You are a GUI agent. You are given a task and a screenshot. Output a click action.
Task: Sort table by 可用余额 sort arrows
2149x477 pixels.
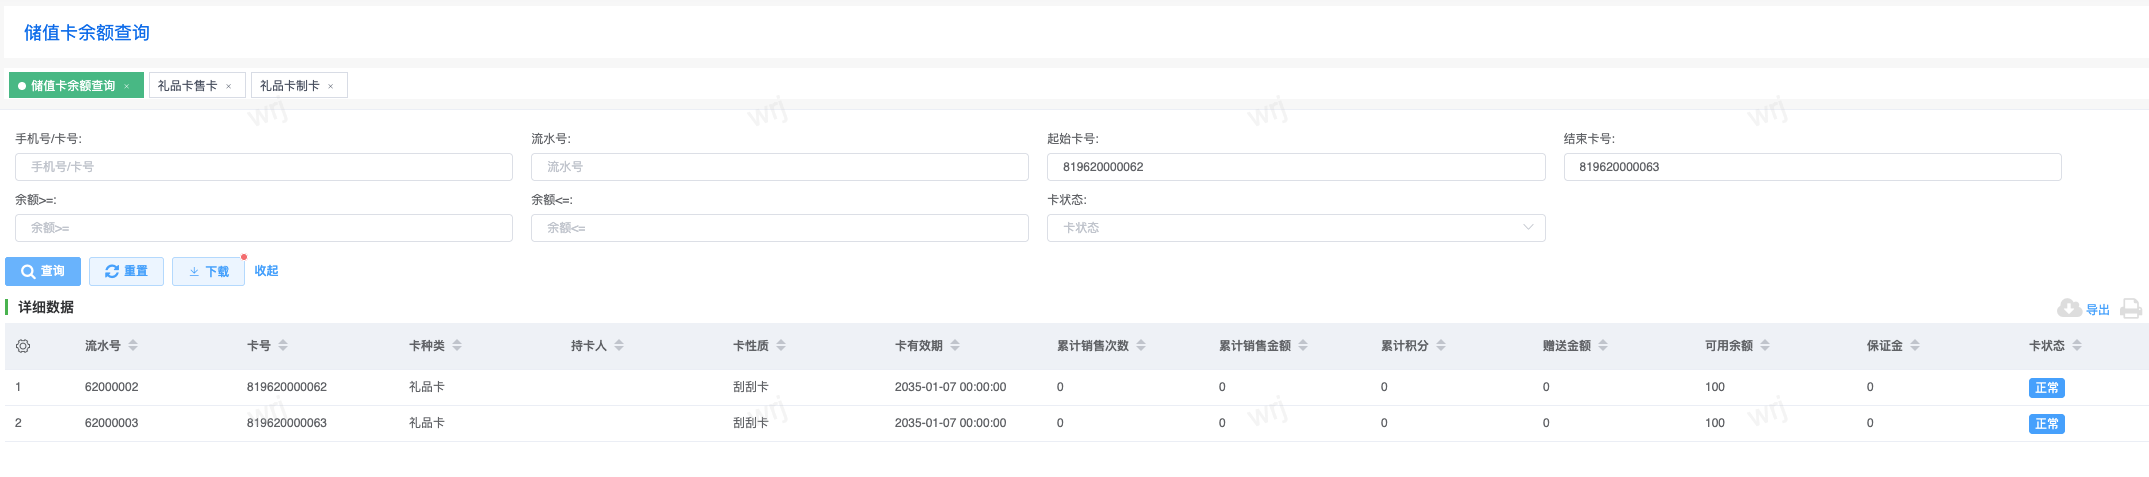click(x=1765, y=346)
